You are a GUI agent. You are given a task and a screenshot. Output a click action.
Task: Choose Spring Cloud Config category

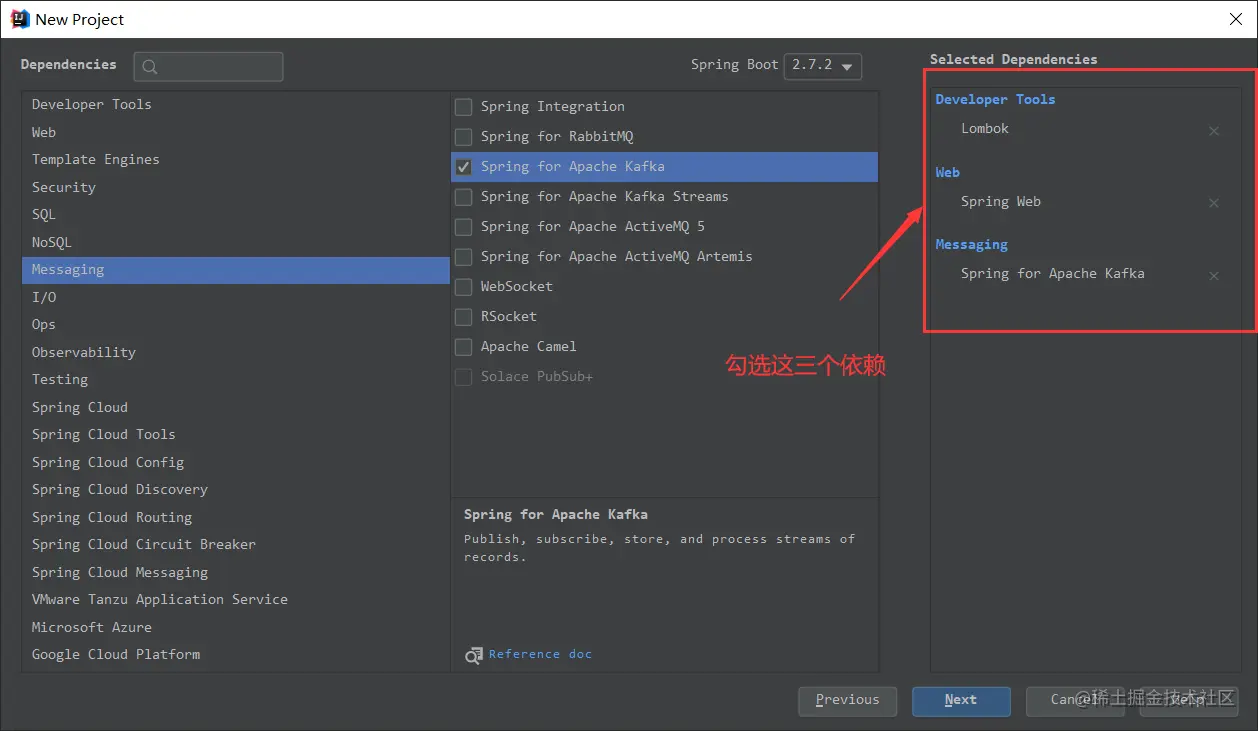point(236,462)
